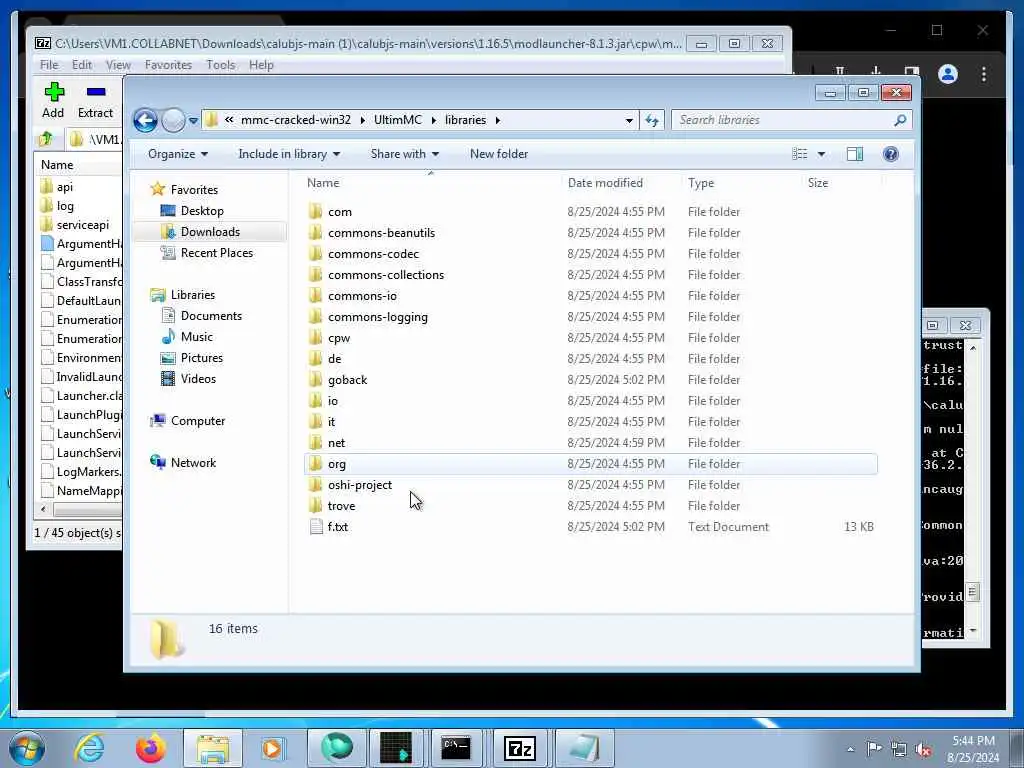Launch Internet Explorer from taskbar

click(x=89, y=748)
